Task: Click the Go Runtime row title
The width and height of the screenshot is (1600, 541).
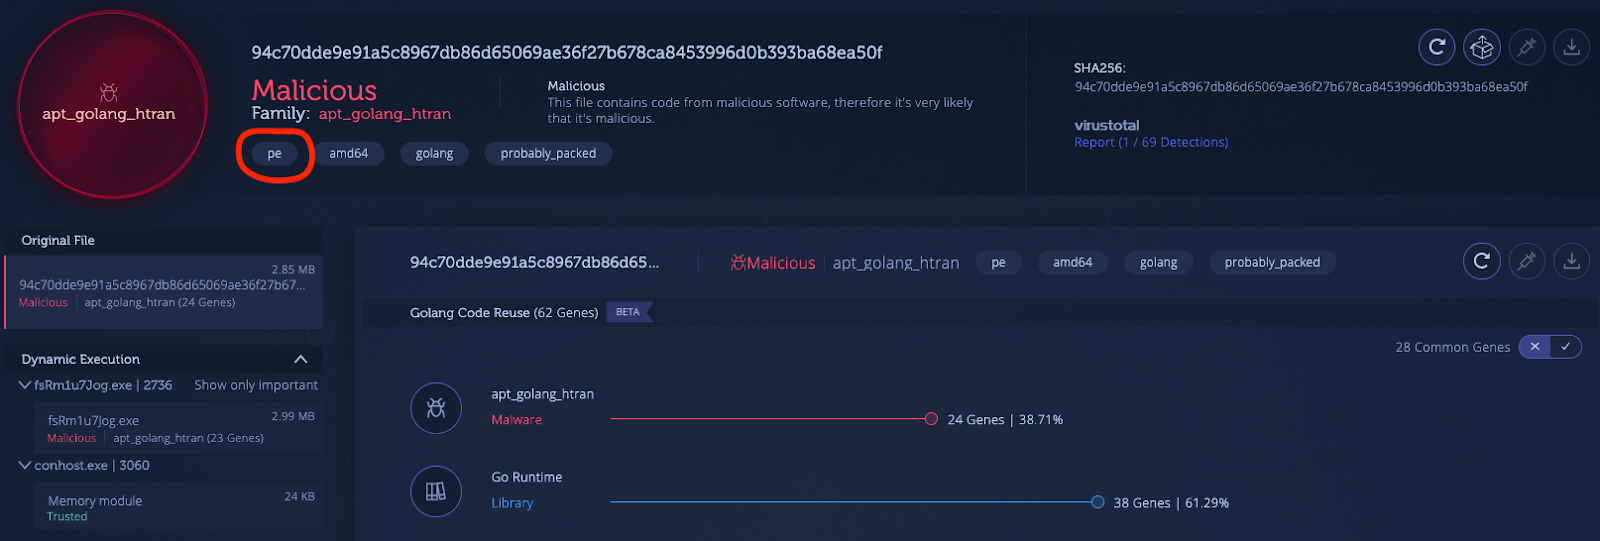Action: pyautogui.click(x=527, y=477)
